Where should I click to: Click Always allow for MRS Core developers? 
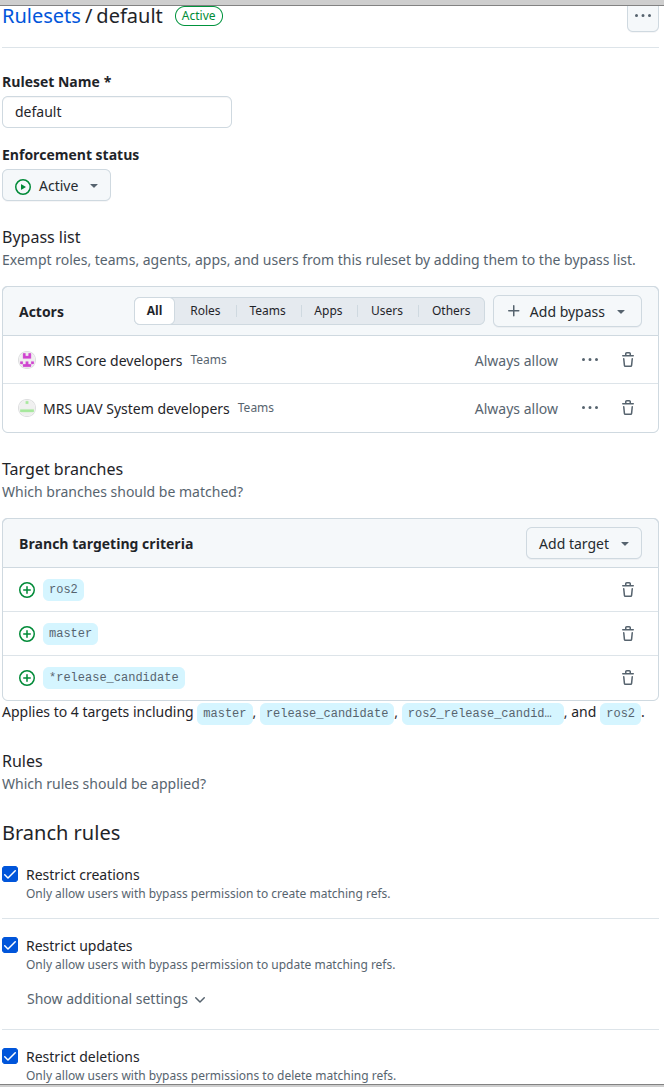(x=516, y=360)
